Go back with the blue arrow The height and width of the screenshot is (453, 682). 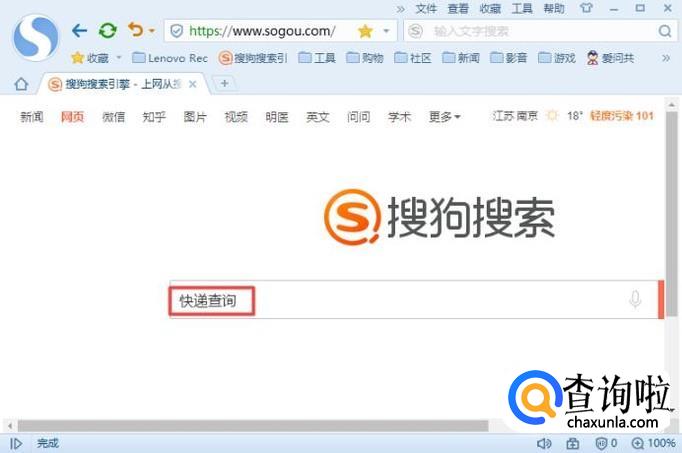click(79, 31)
